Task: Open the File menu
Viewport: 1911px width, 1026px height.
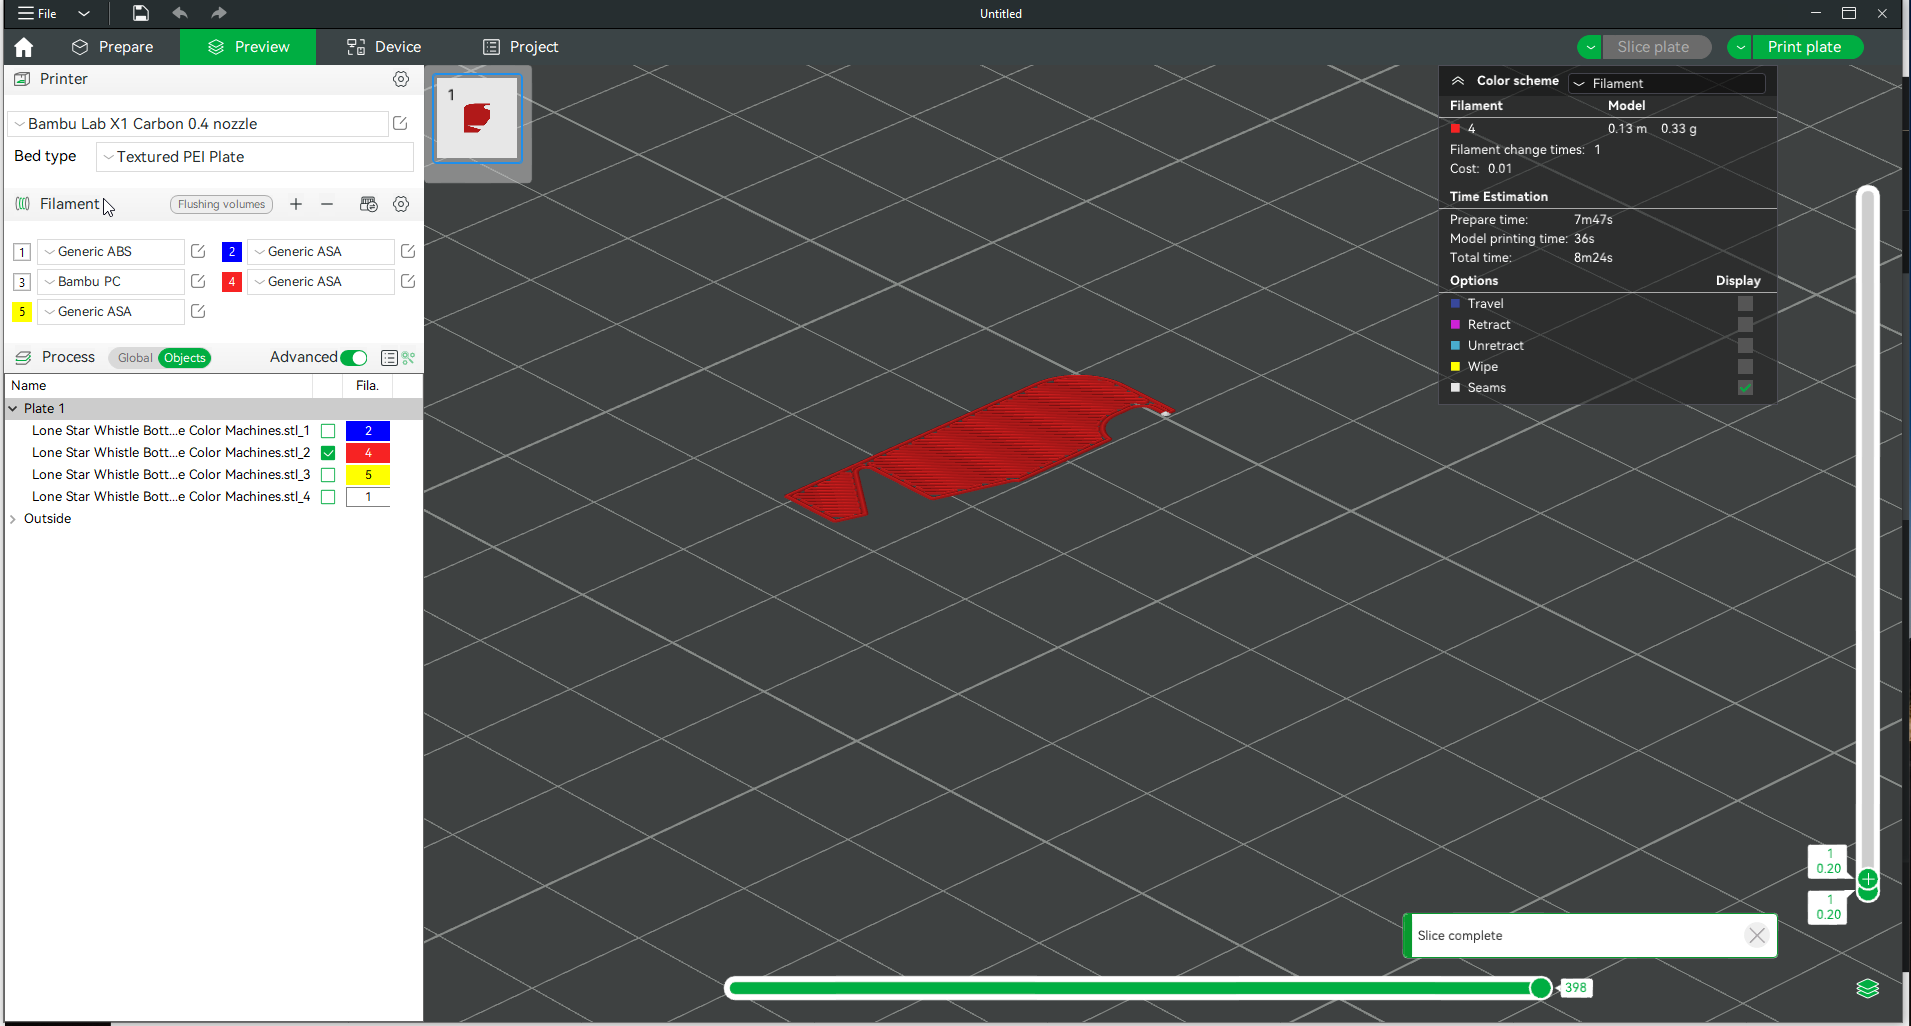Action: click(x=38, y=13)
